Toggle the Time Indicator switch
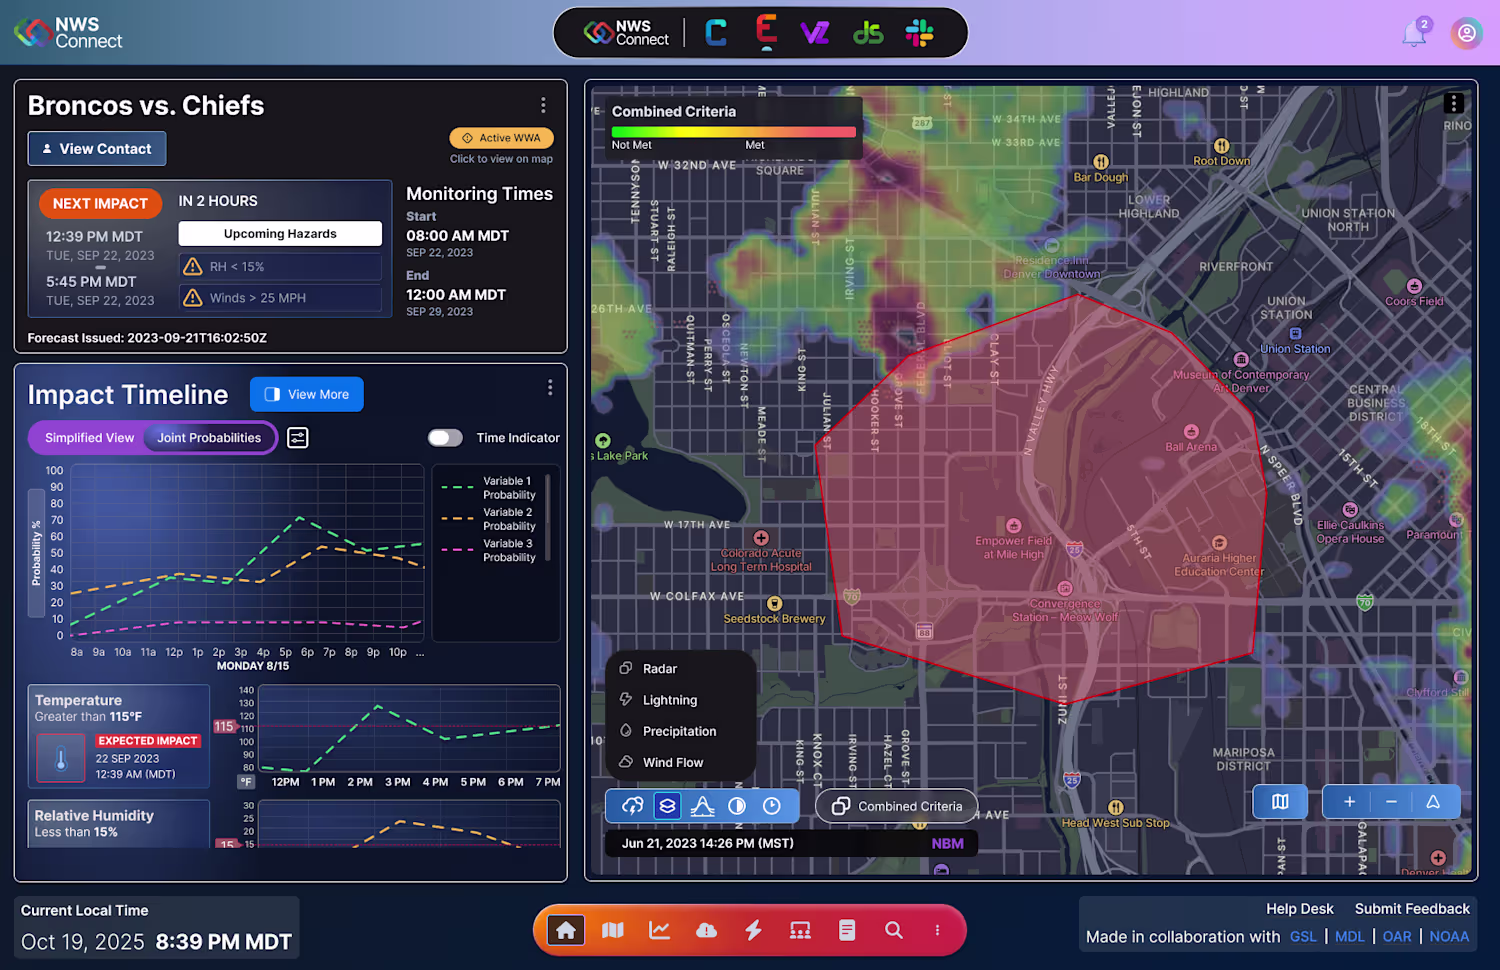The height and width of the screenshot is (970, 1500). point(445,437)
